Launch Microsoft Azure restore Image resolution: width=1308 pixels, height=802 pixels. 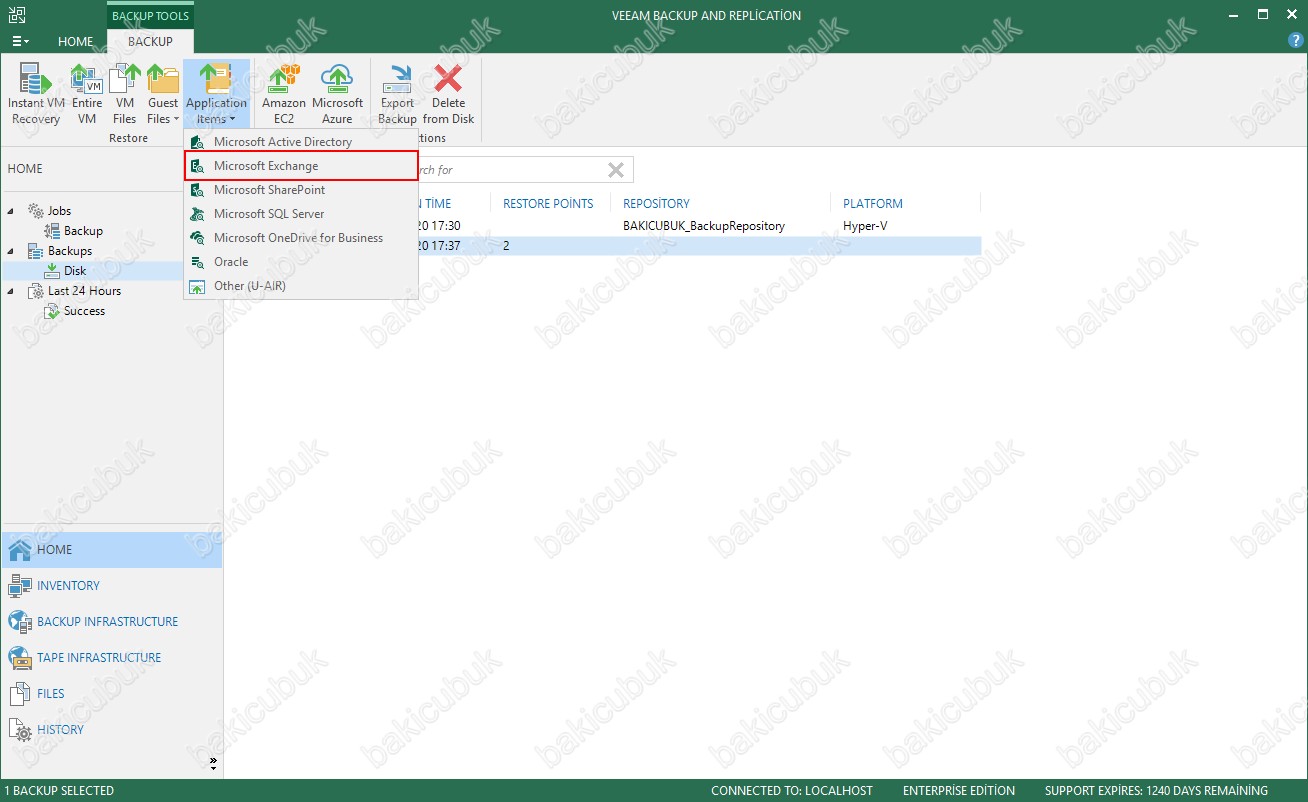click(x=337, y=94)
